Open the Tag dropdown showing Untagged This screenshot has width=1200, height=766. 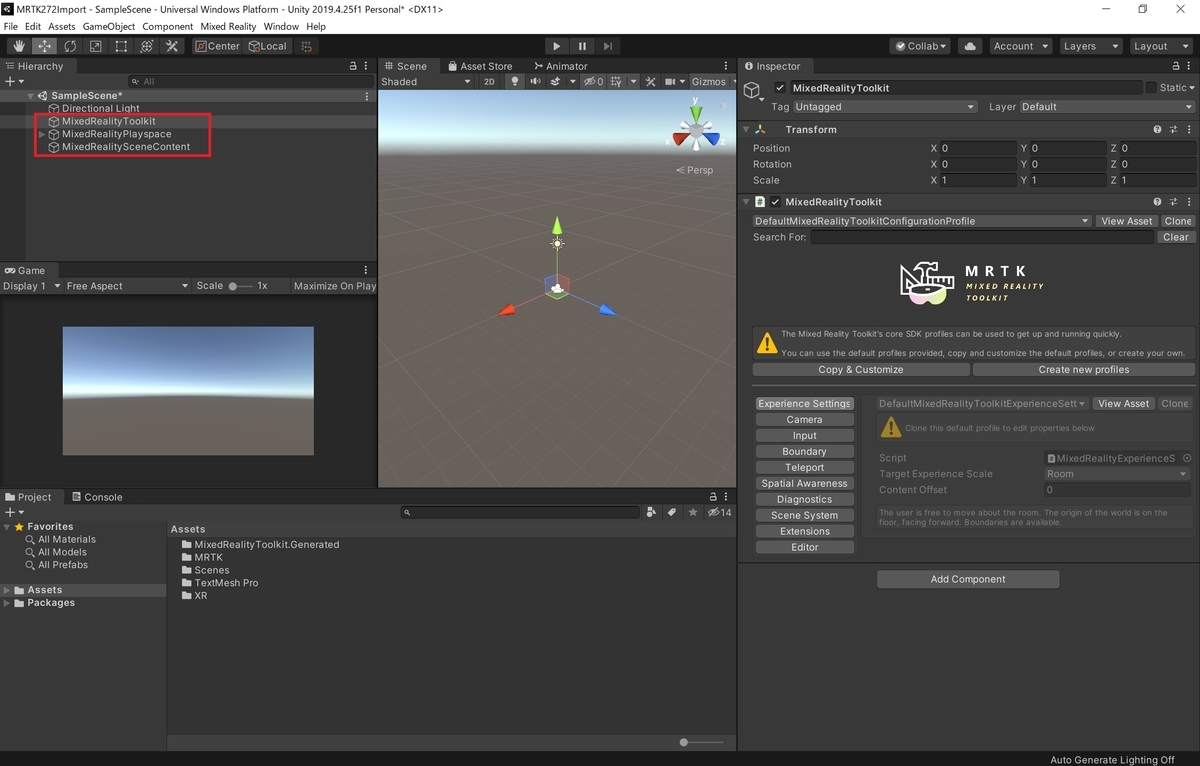pyautogui.click(x=885, y=107)
